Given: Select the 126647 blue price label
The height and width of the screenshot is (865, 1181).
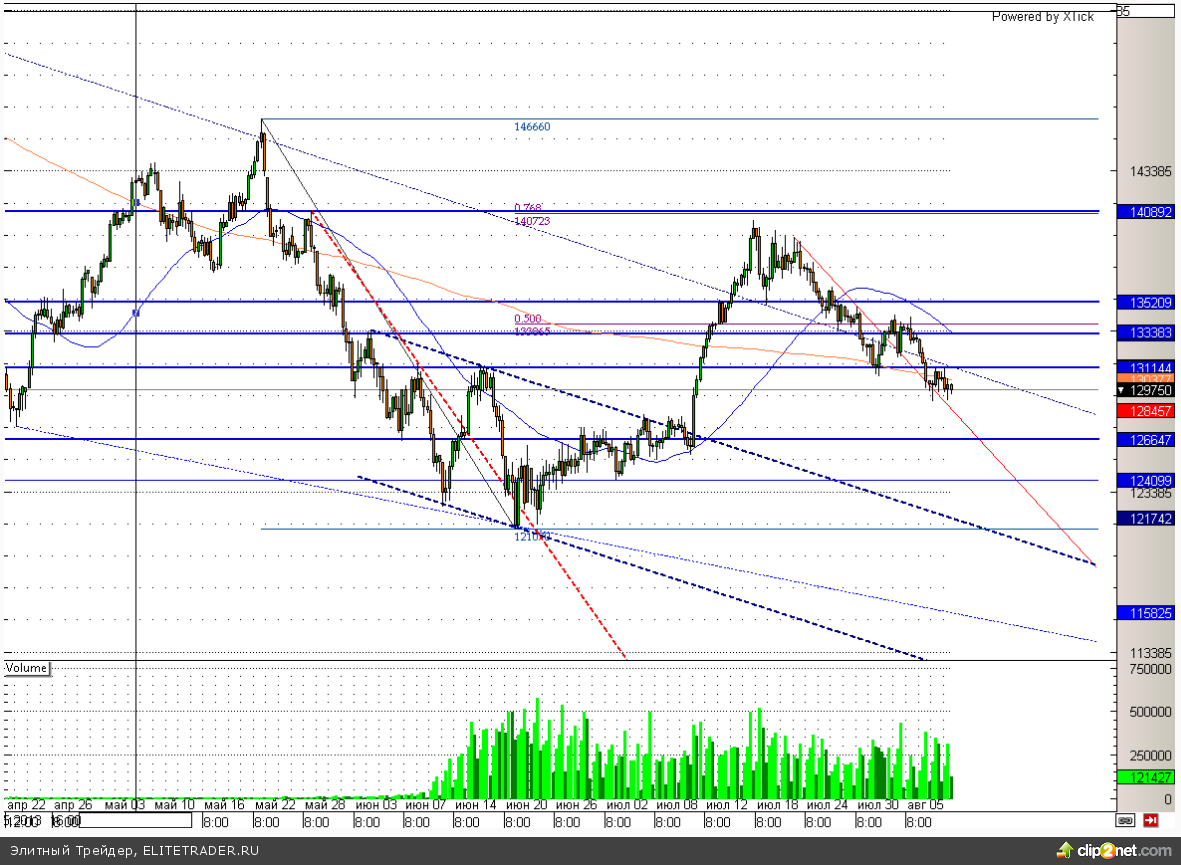Looking at the screenshot, I should pyautogui.click(x=1145, y=439).
